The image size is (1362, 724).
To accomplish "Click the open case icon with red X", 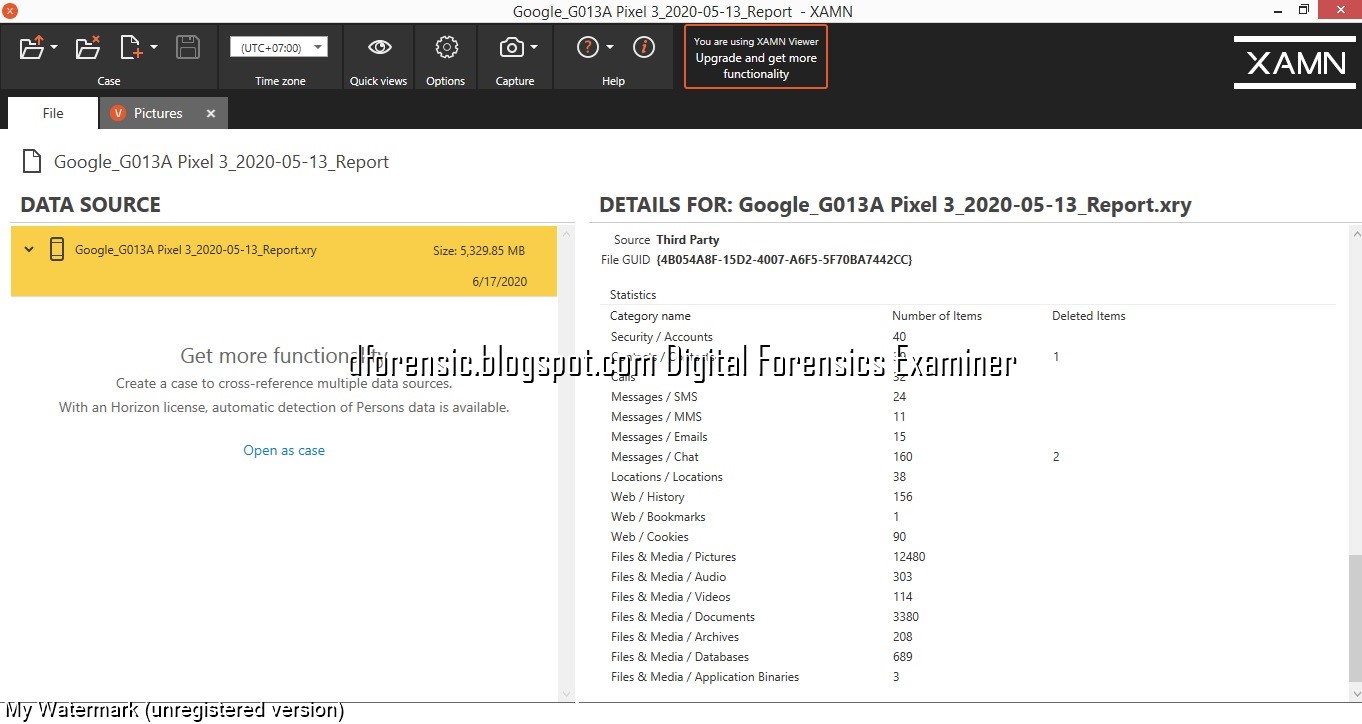I will click(x=86, y=47).
